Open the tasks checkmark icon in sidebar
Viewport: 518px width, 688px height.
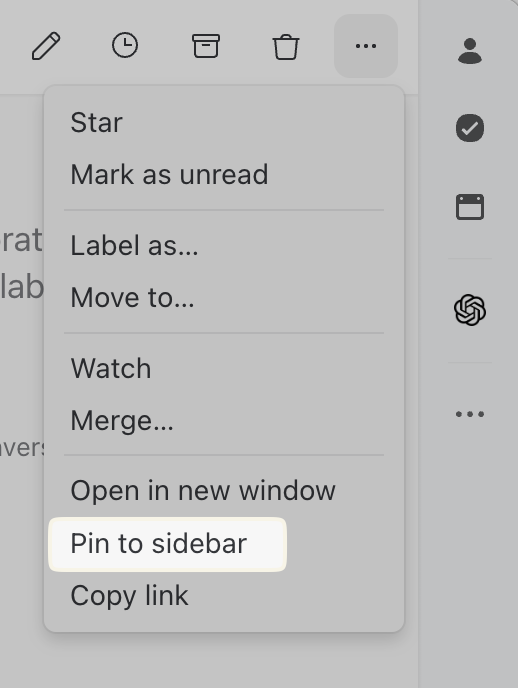tap(470, 128)
